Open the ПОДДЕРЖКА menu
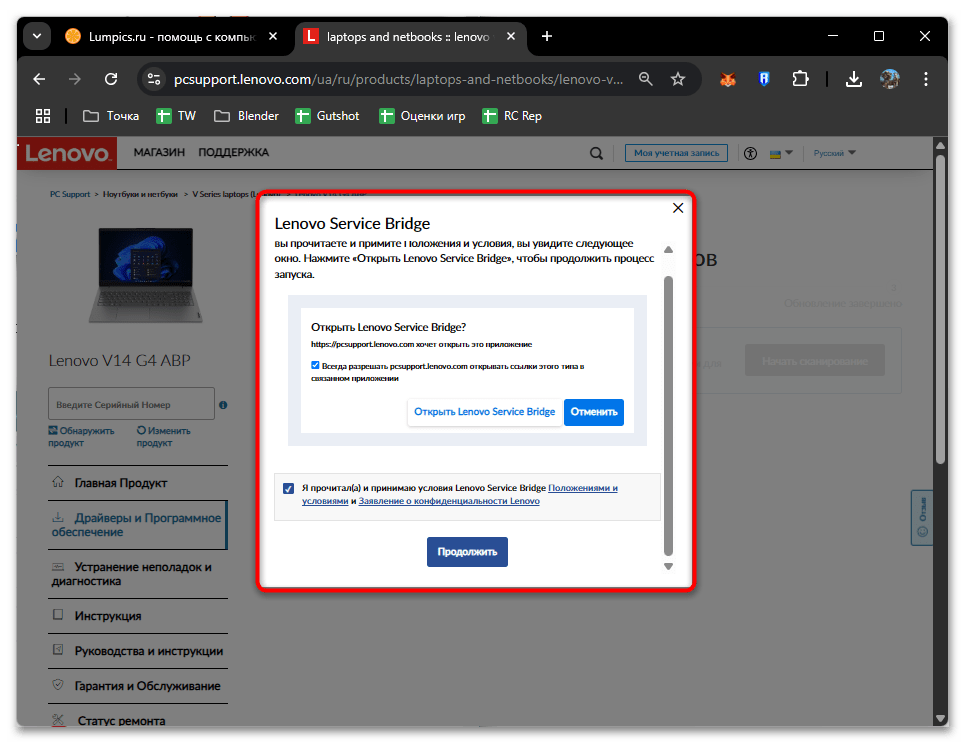The width and height of the screenshot is (965, 743). pos(233,153)
